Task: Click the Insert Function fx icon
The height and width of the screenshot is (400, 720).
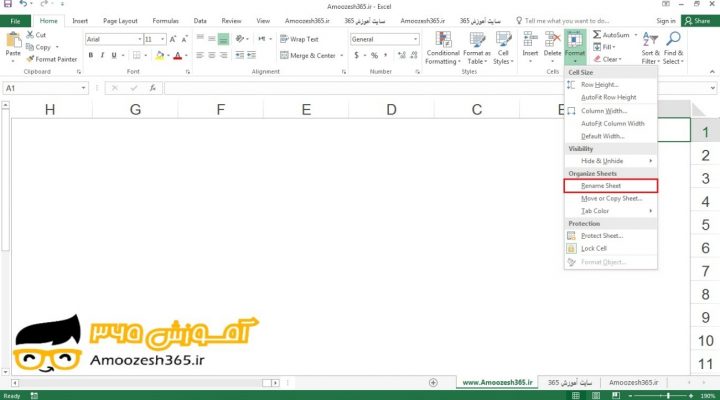Action: [152, 88]
